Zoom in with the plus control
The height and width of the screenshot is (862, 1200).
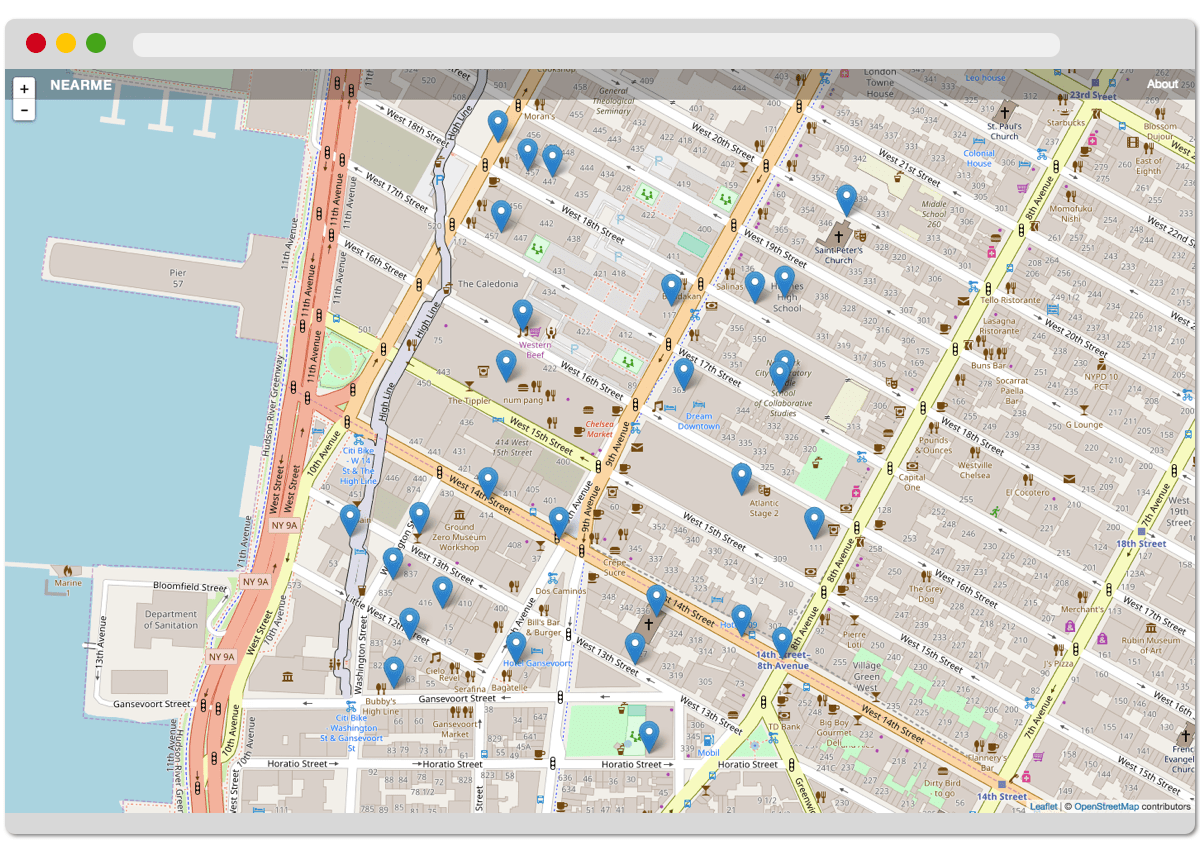(23, 89)
